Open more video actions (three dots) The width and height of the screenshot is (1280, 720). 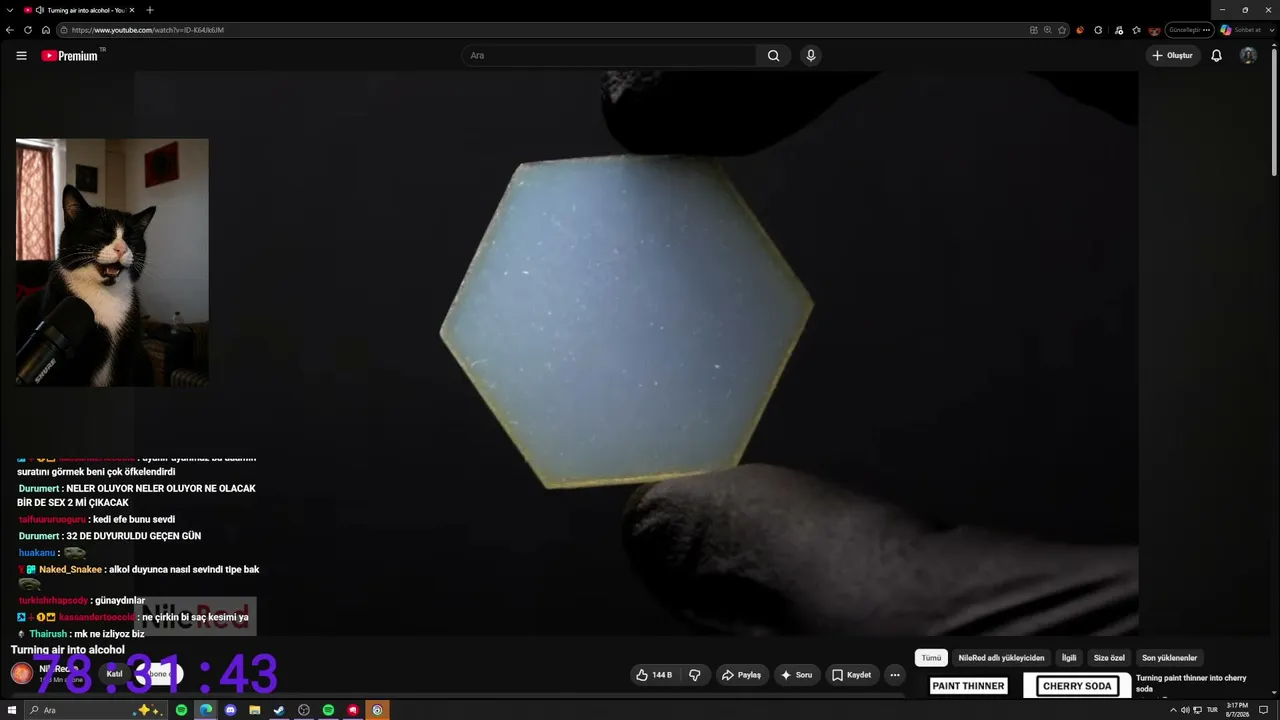click(x=895, y=675)
